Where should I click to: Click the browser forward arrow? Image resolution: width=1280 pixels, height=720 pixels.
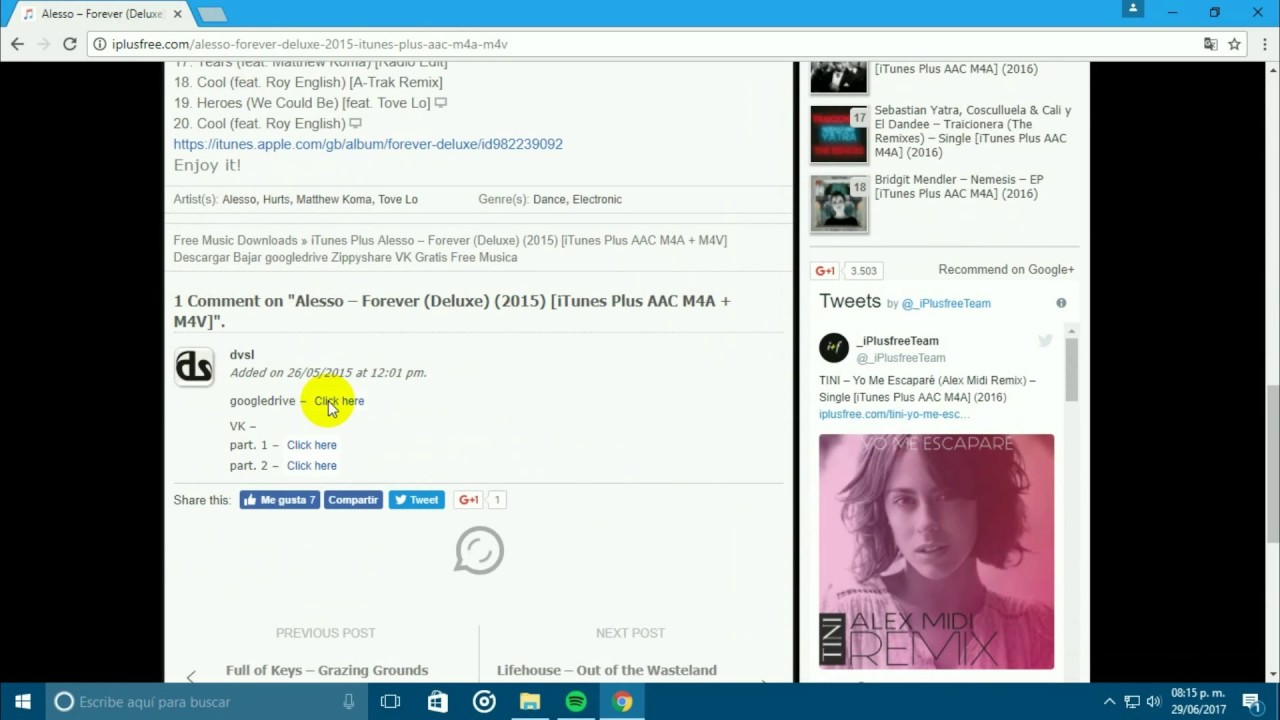[43, 44]
